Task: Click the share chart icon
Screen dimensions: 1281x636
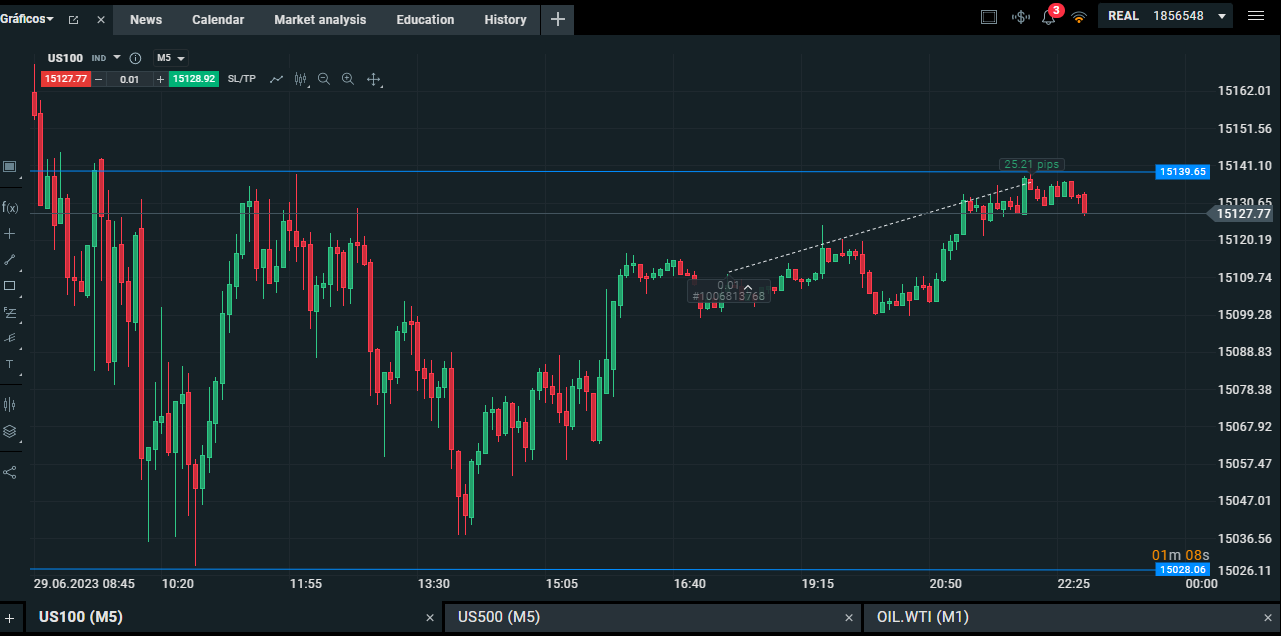Action: 10,472
